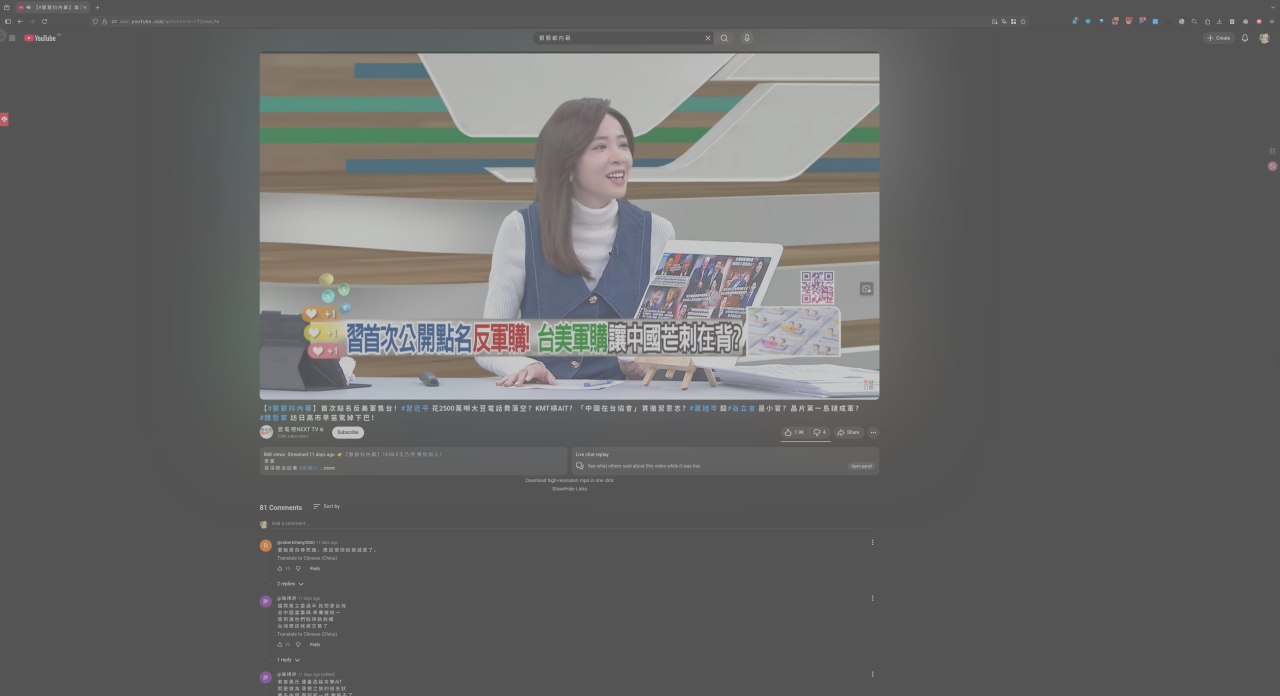Open the comments "Sort by" dropdown
This screenshot has height=696, width=1280.
coord(326,506)
